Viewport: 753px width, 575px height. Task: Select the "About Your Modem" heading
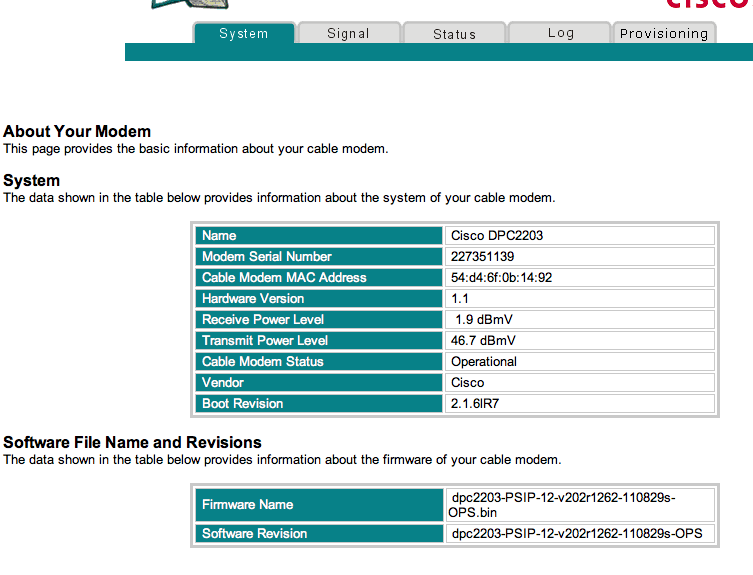77,131
